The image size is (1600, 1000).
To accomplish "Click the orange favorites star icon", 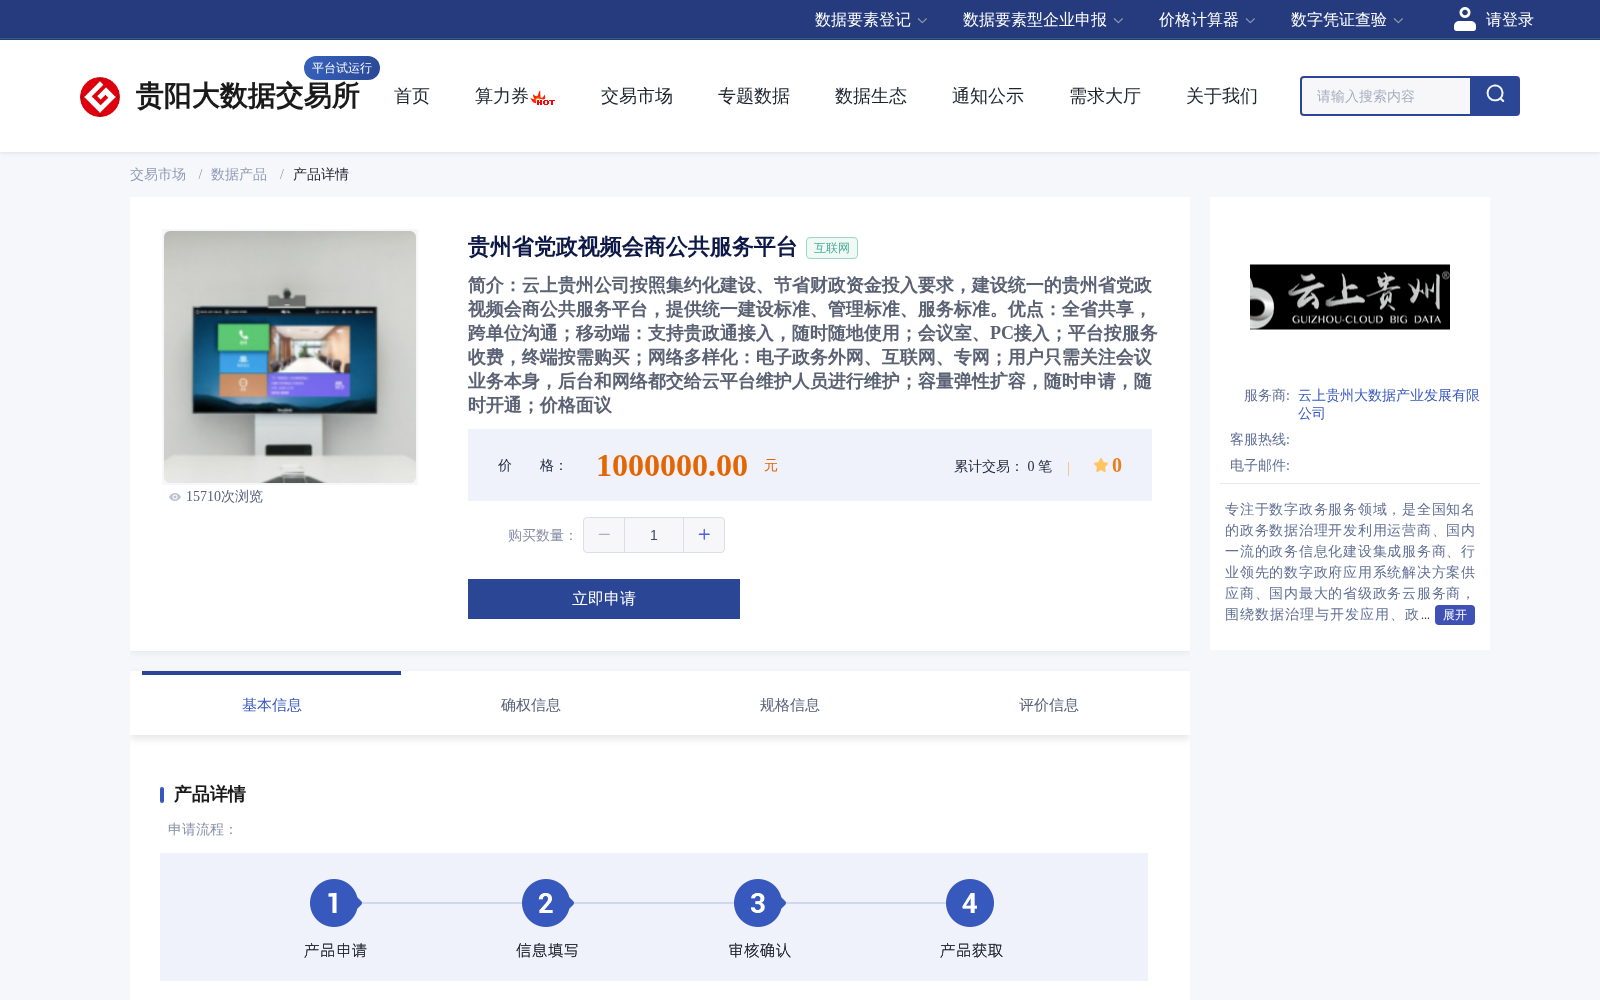I will (x=1100, y=465).
